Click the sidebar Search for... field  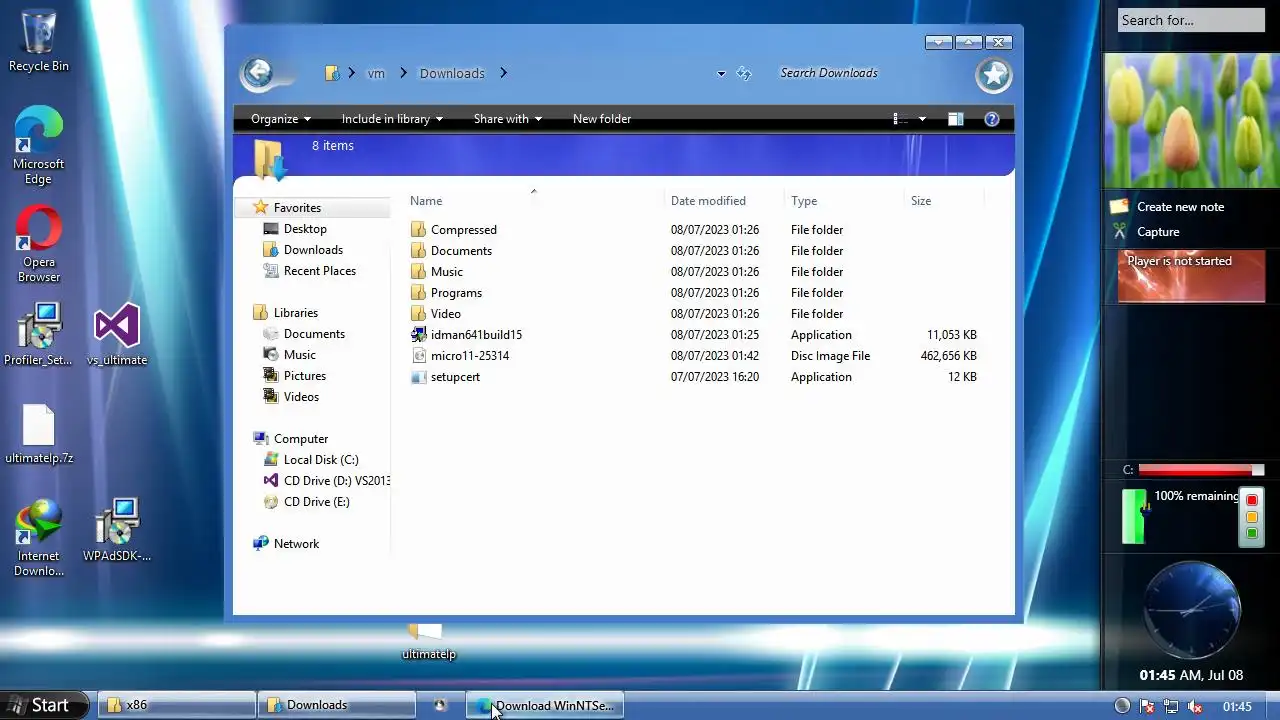(1191, 20)
